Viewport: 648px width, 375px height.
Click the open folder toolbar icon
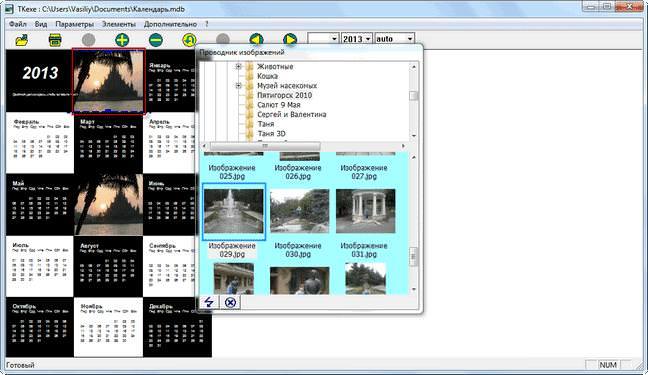click(x=21, y=40)
